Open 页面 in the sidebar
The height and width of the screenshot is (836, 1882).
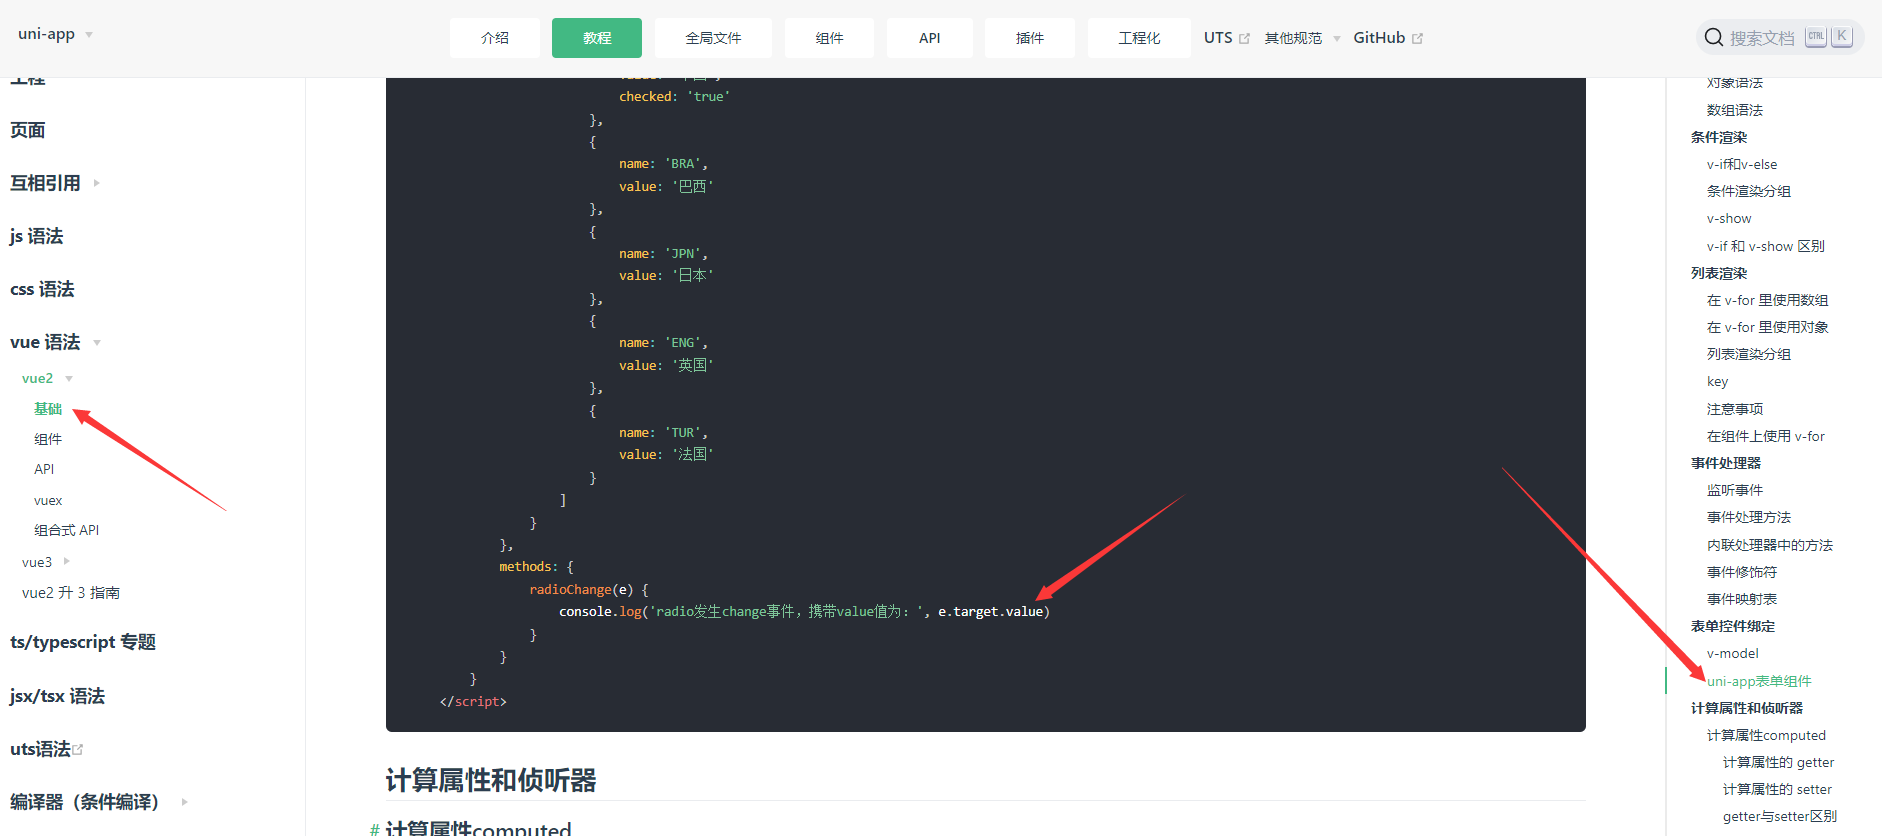click(28, 130)
